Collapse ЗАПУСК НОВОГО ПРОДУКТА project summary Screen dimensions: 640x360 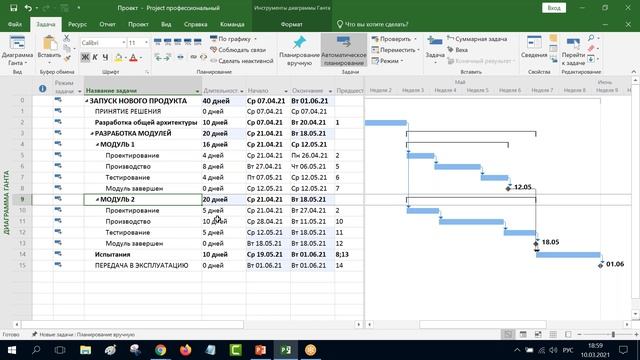point(87,101)
